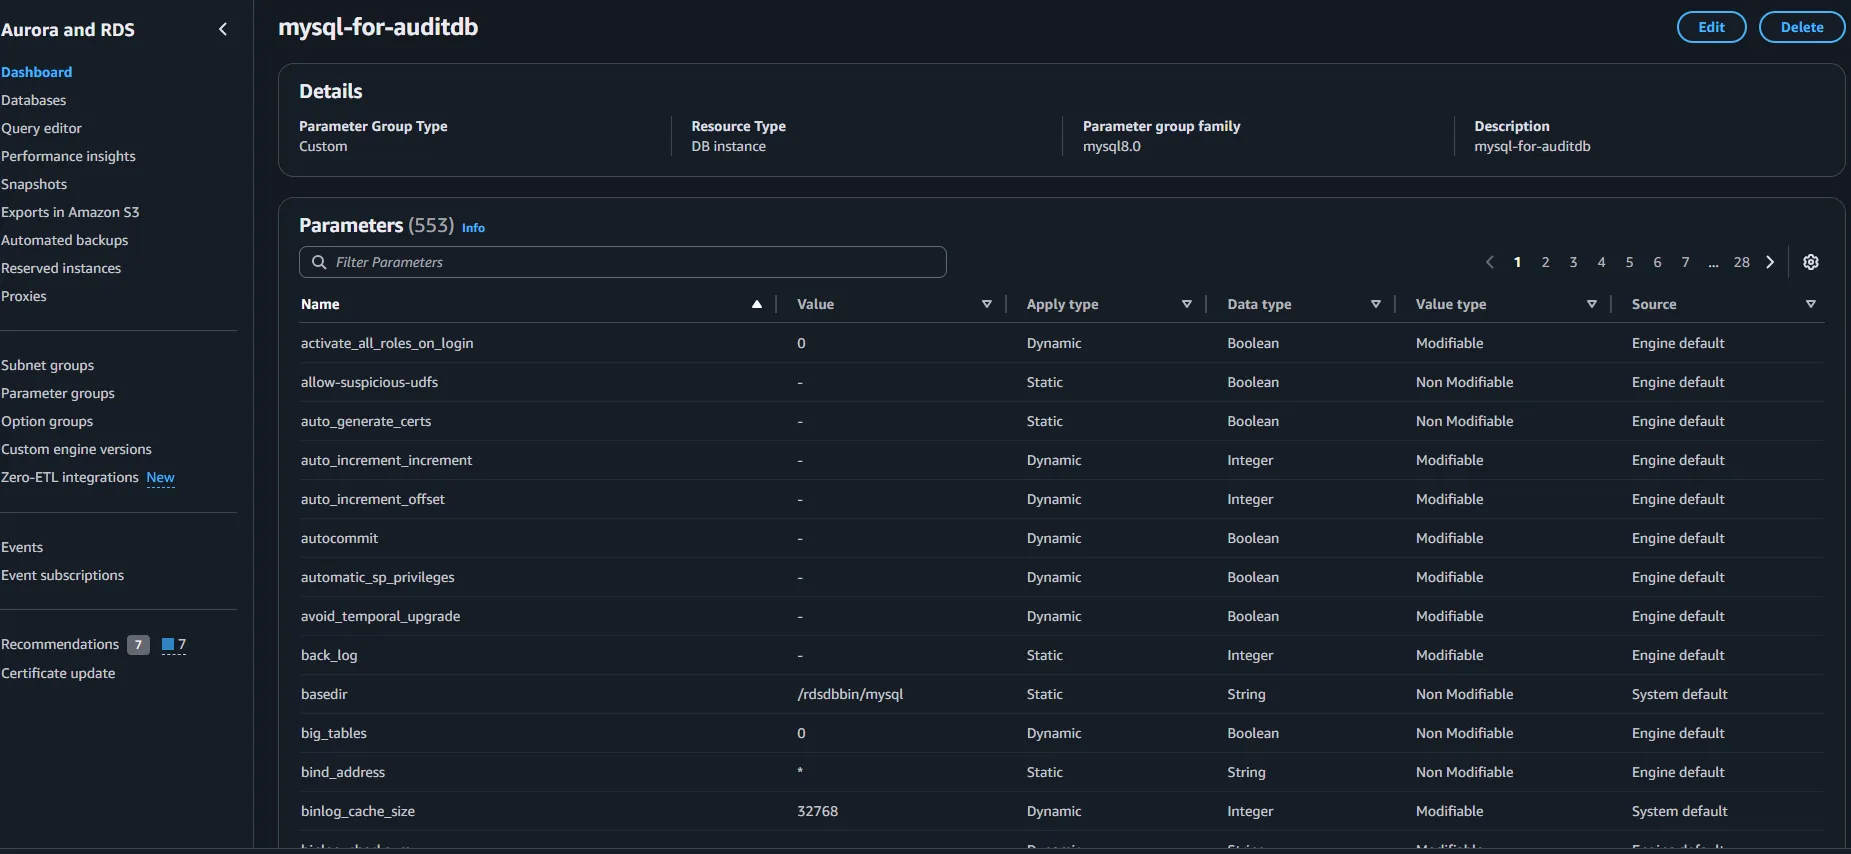The height and width of the screenshot is (854, 1851).
Task: Sort by Name ascending arrow
Action: pyautogui.click(x=756, y=304)
